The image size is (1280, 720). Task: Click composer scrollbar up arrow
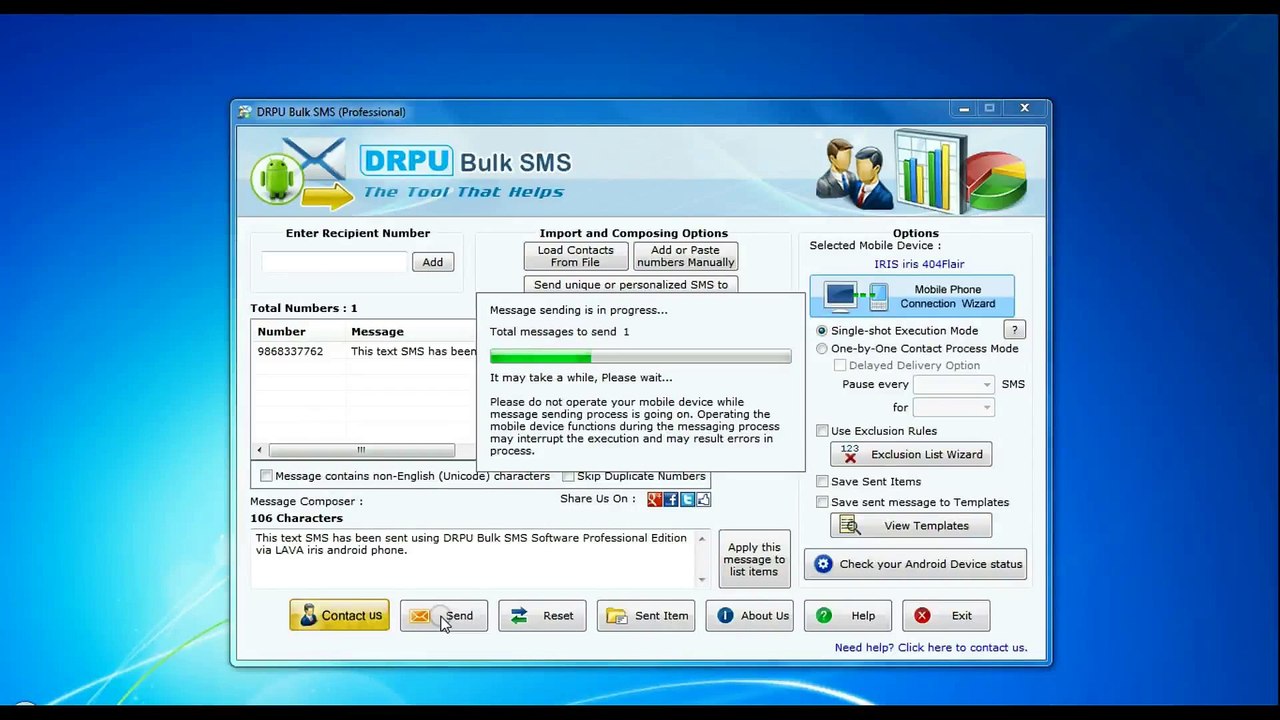[x=701, y=539]
